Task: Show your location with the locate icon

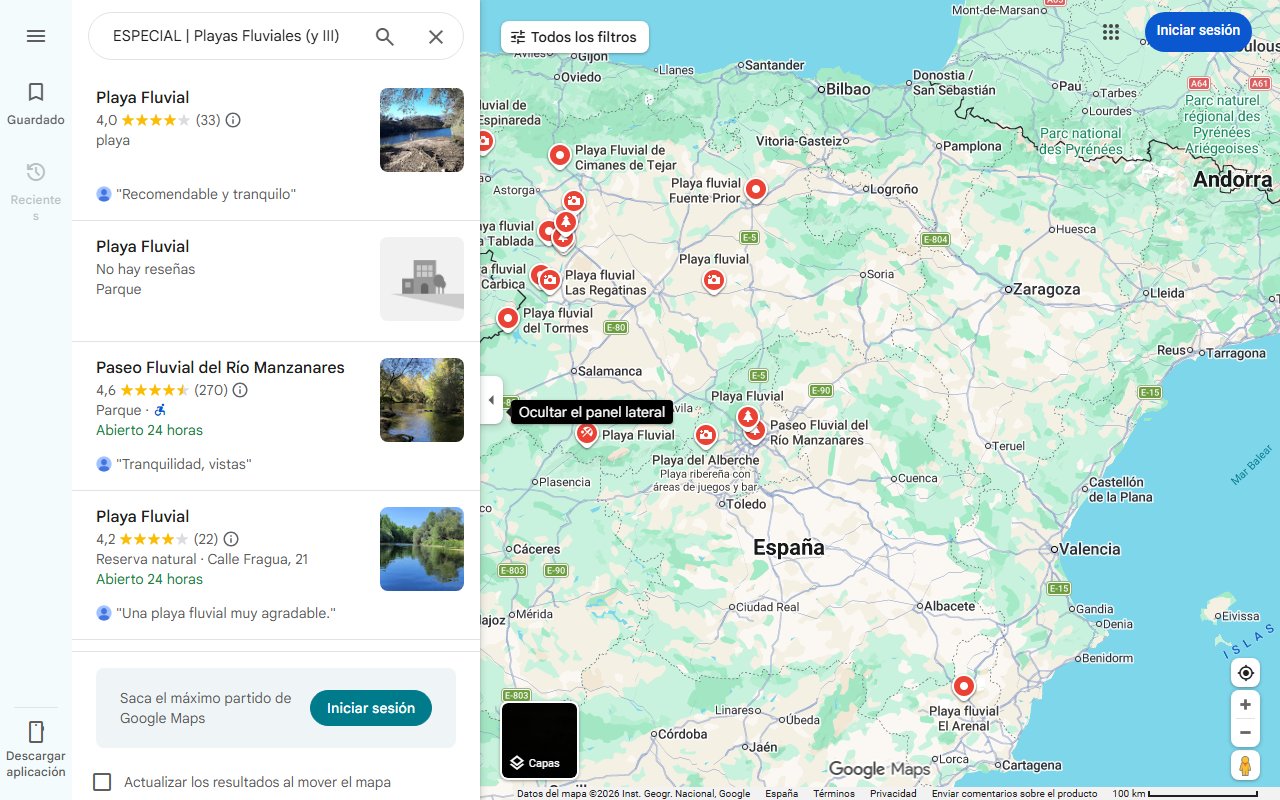Action: (x=1245, y=673)
